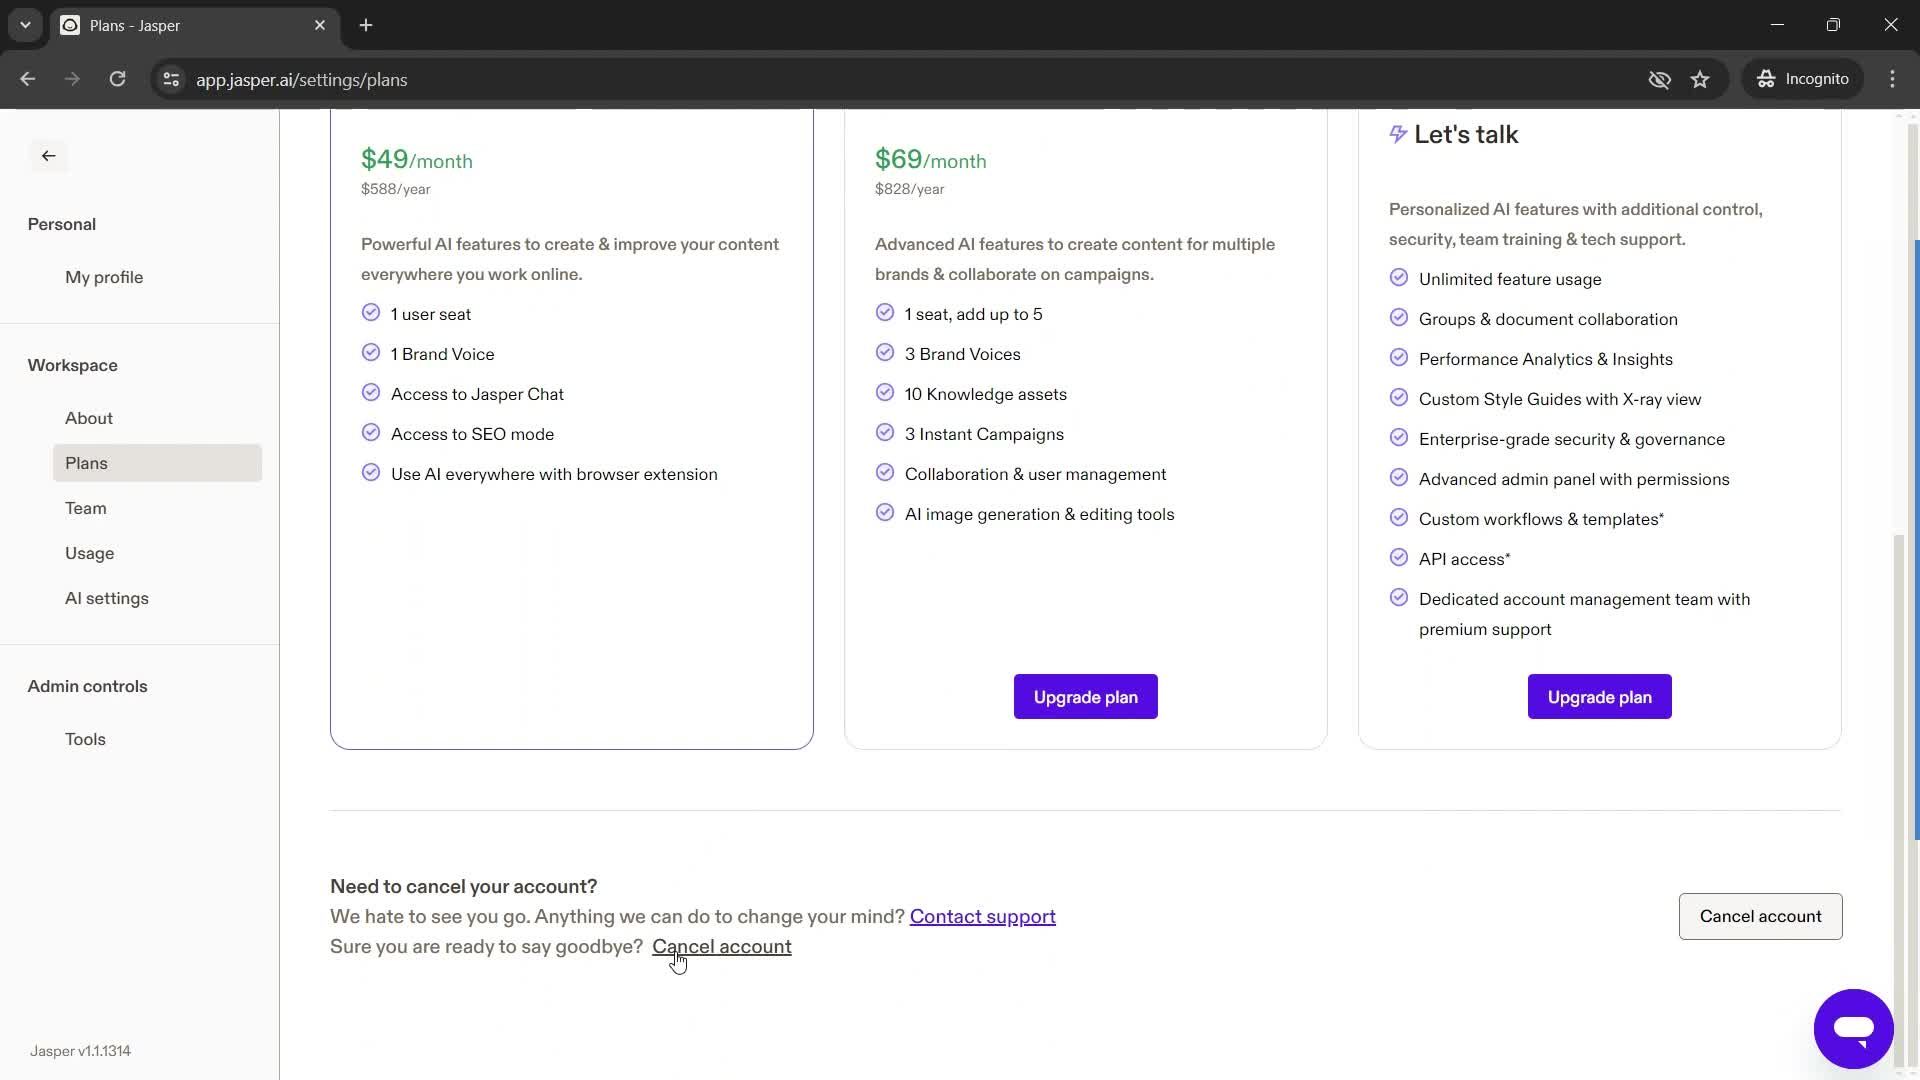Toggle the $49/month plan checkmark feature
The width and height of the screenshot is (1920, 1080).
point(371,313)
